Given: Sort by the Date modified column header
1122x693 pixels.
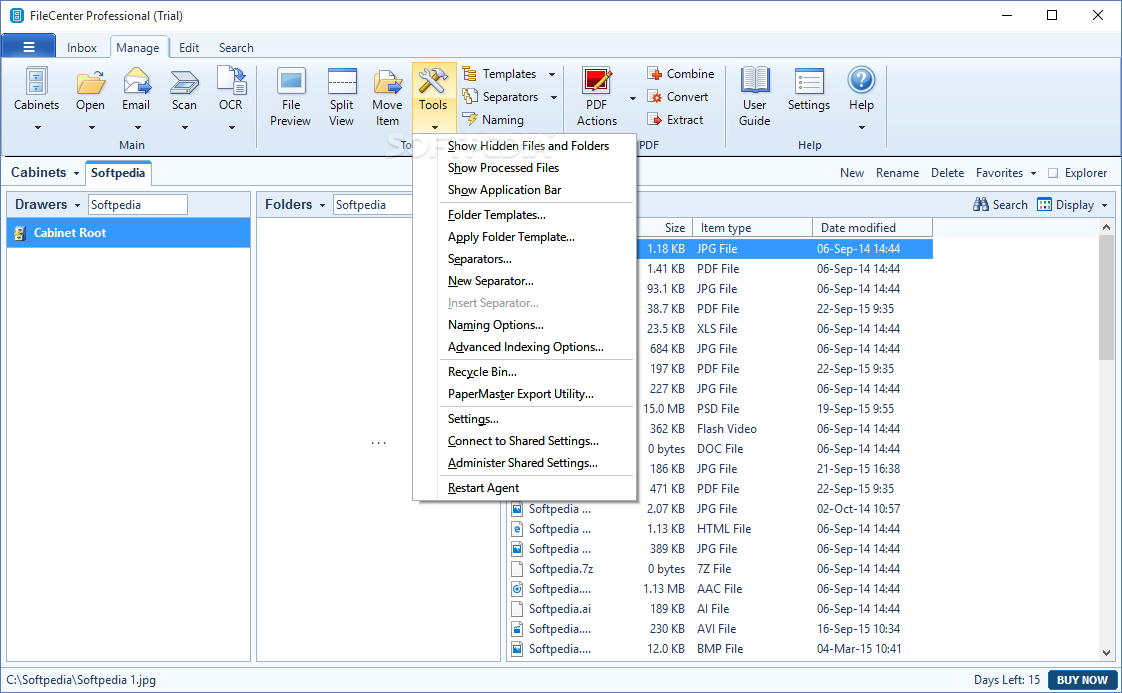Looking at the screenshot, I should point(872,228).
